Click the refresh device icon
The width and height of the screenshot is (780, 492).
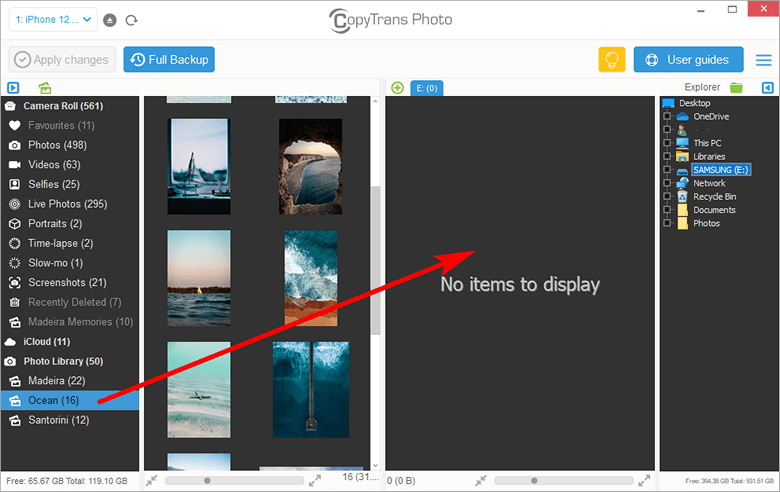tap(131, 20)
